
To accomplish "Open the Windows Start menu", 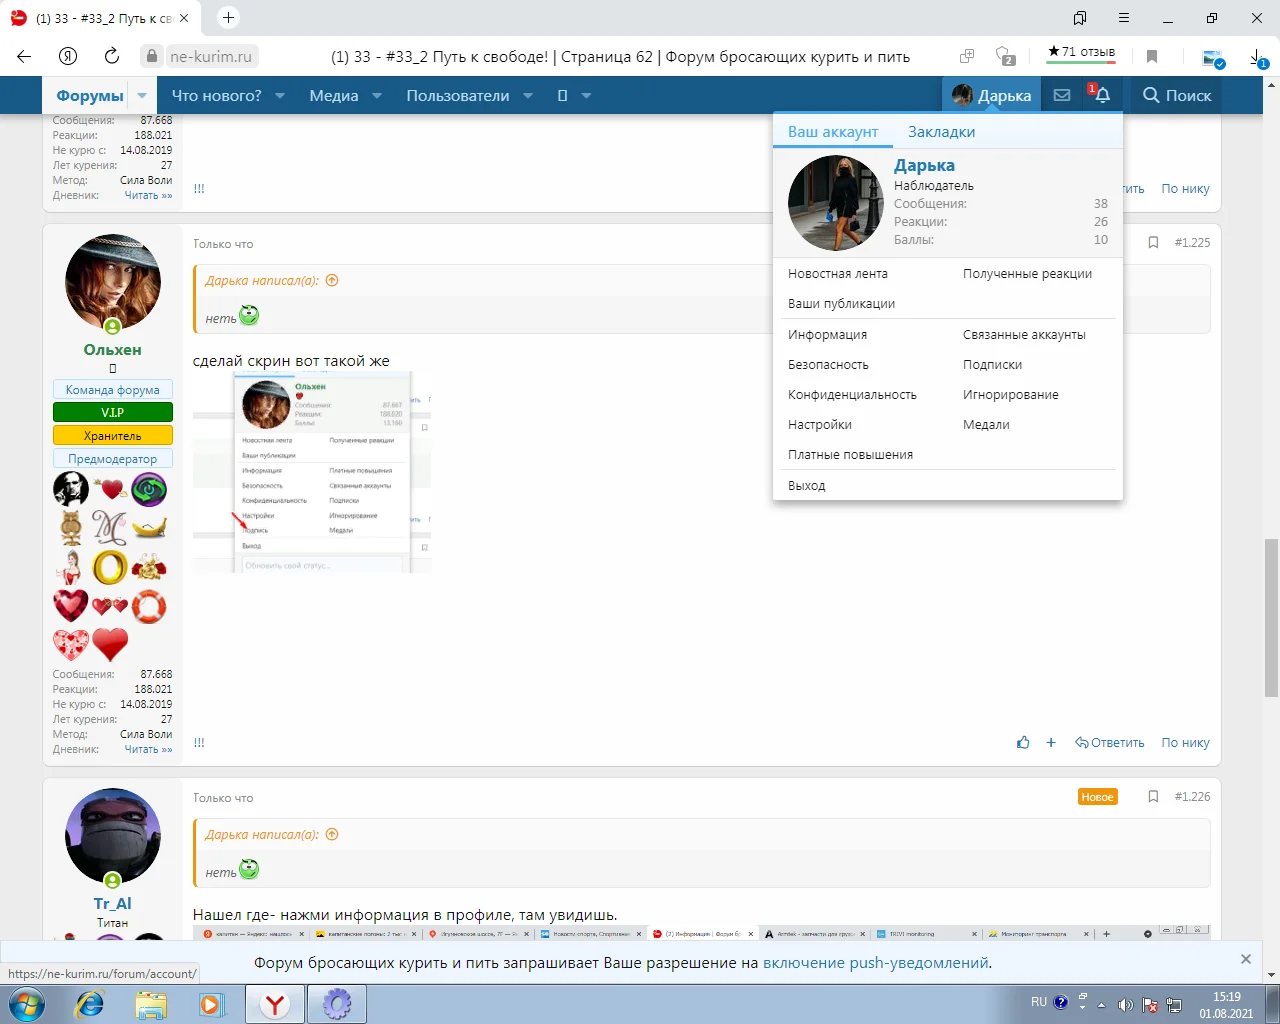I will point(27,1004).
